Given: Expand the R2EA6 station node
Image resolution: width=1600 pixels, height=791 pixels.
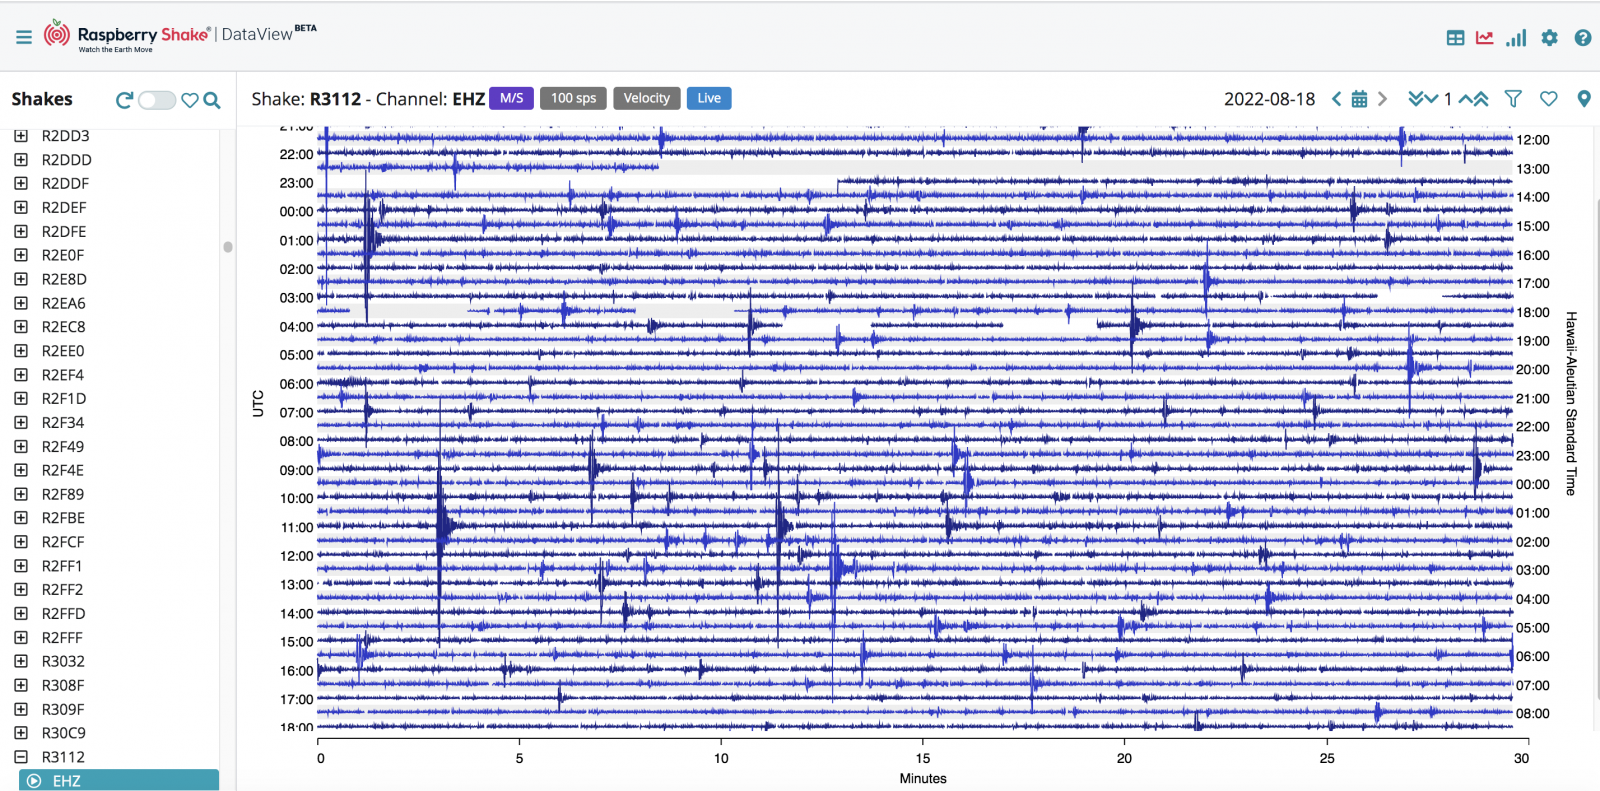Looking at the screenshot, I should 21,303.
